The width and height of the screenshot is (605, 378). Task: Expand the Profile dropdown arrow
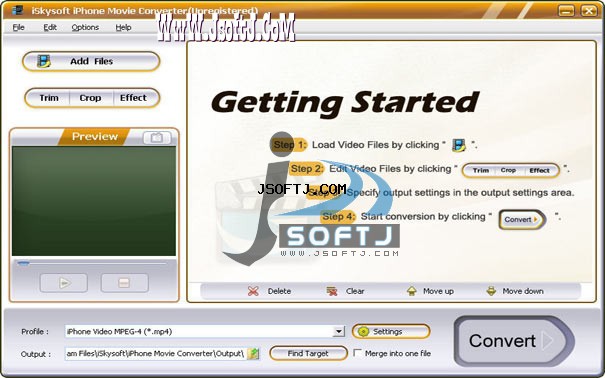click(x=339, y=331)
